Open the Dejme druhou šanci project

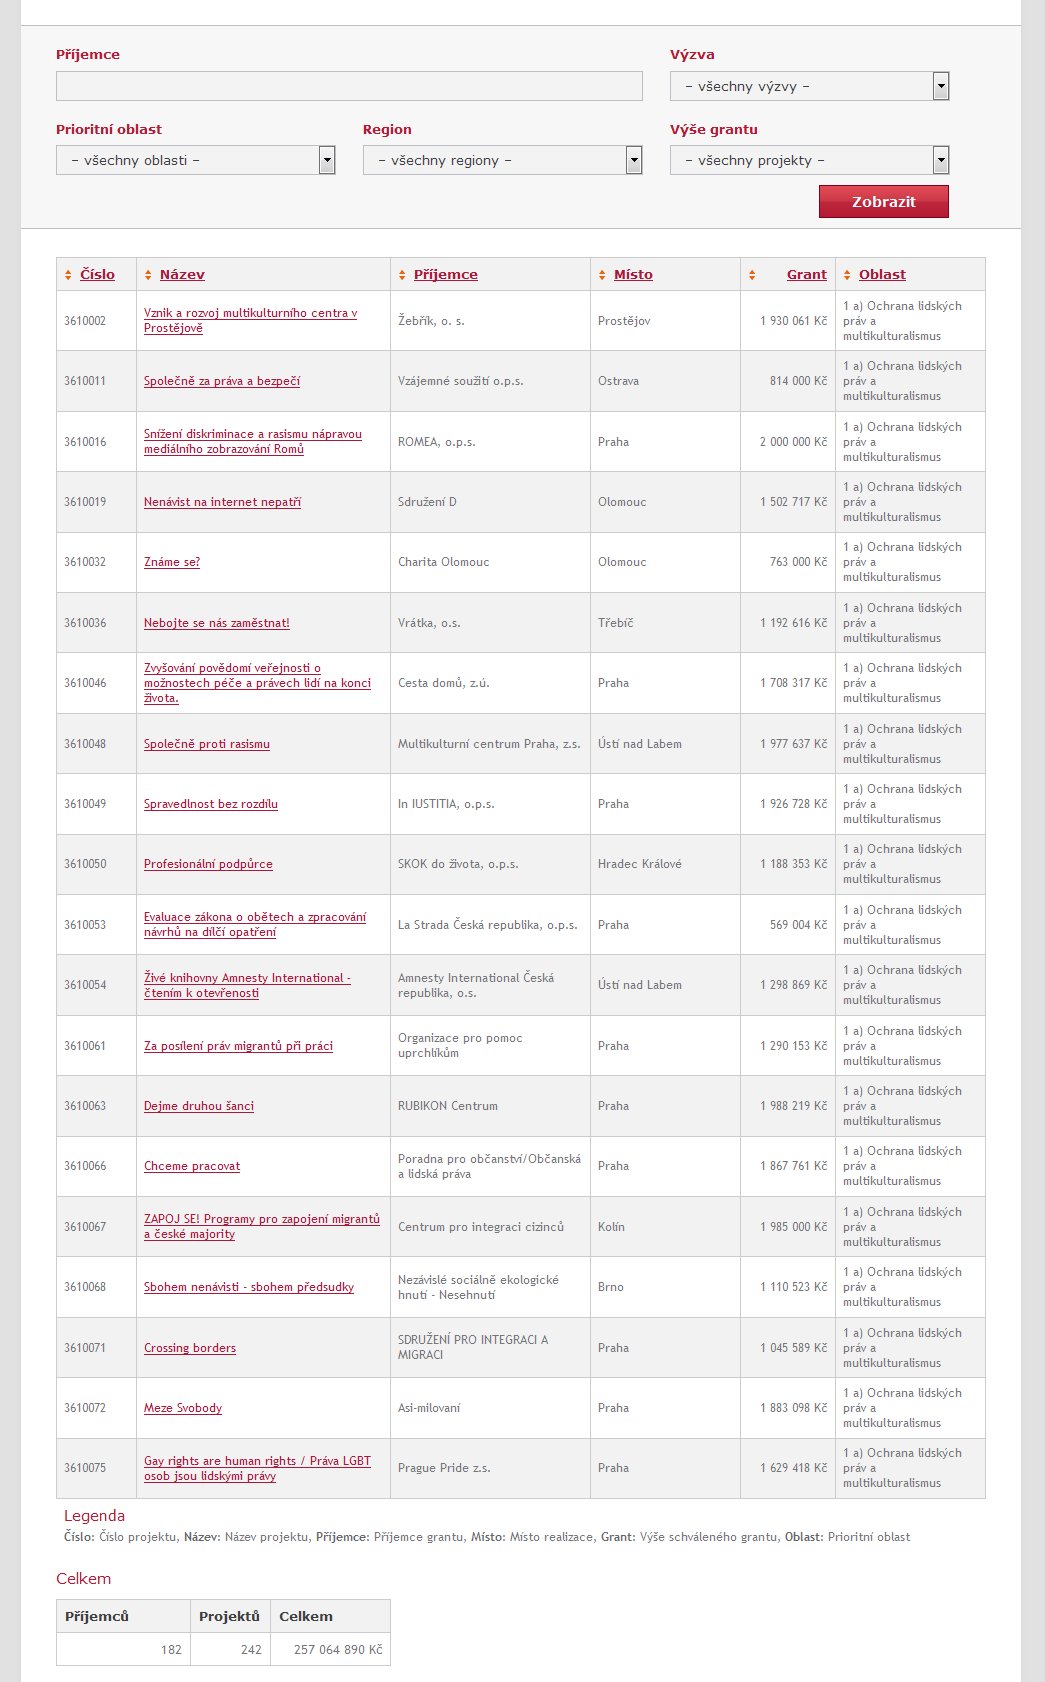click(x=199, y=1106)
